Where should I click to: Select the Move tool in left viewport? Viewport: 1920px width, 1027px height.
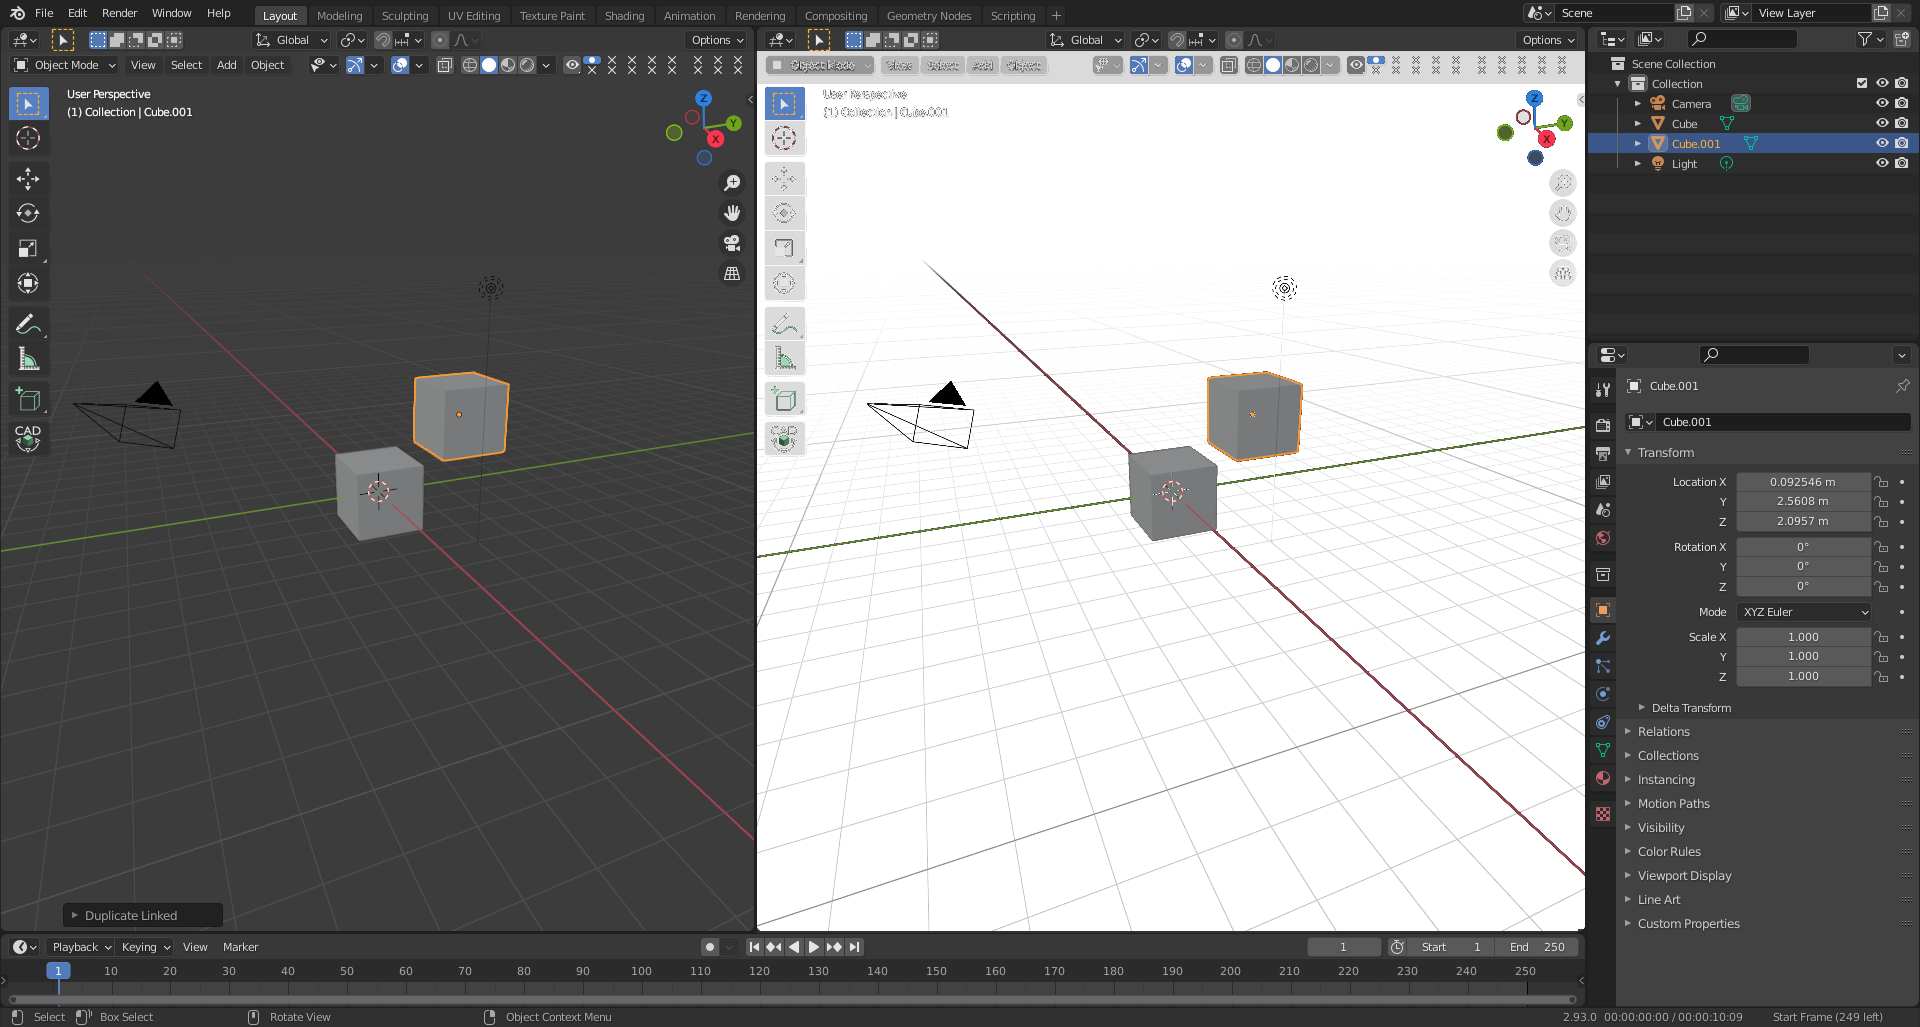point(28,179)
